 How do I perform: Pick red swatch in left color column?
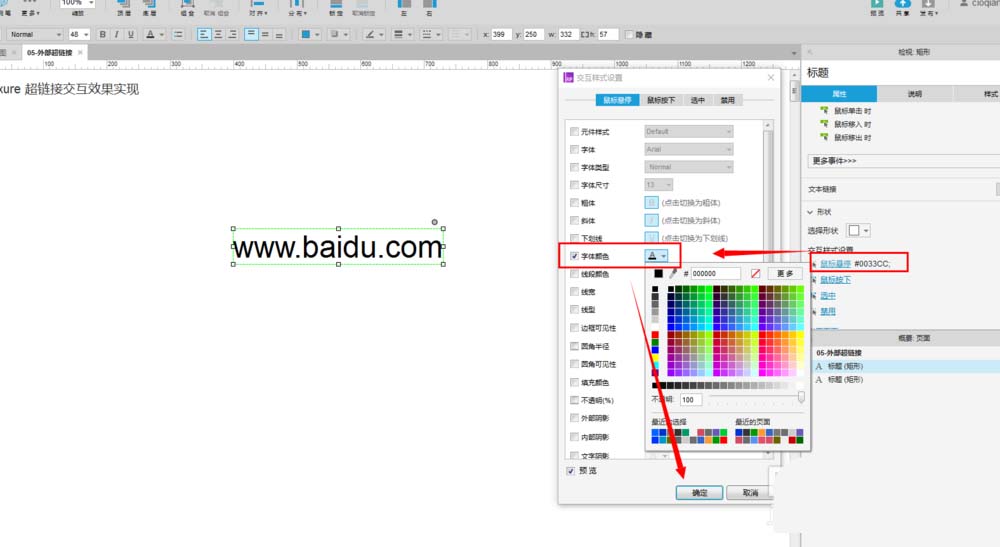(654, 335)
